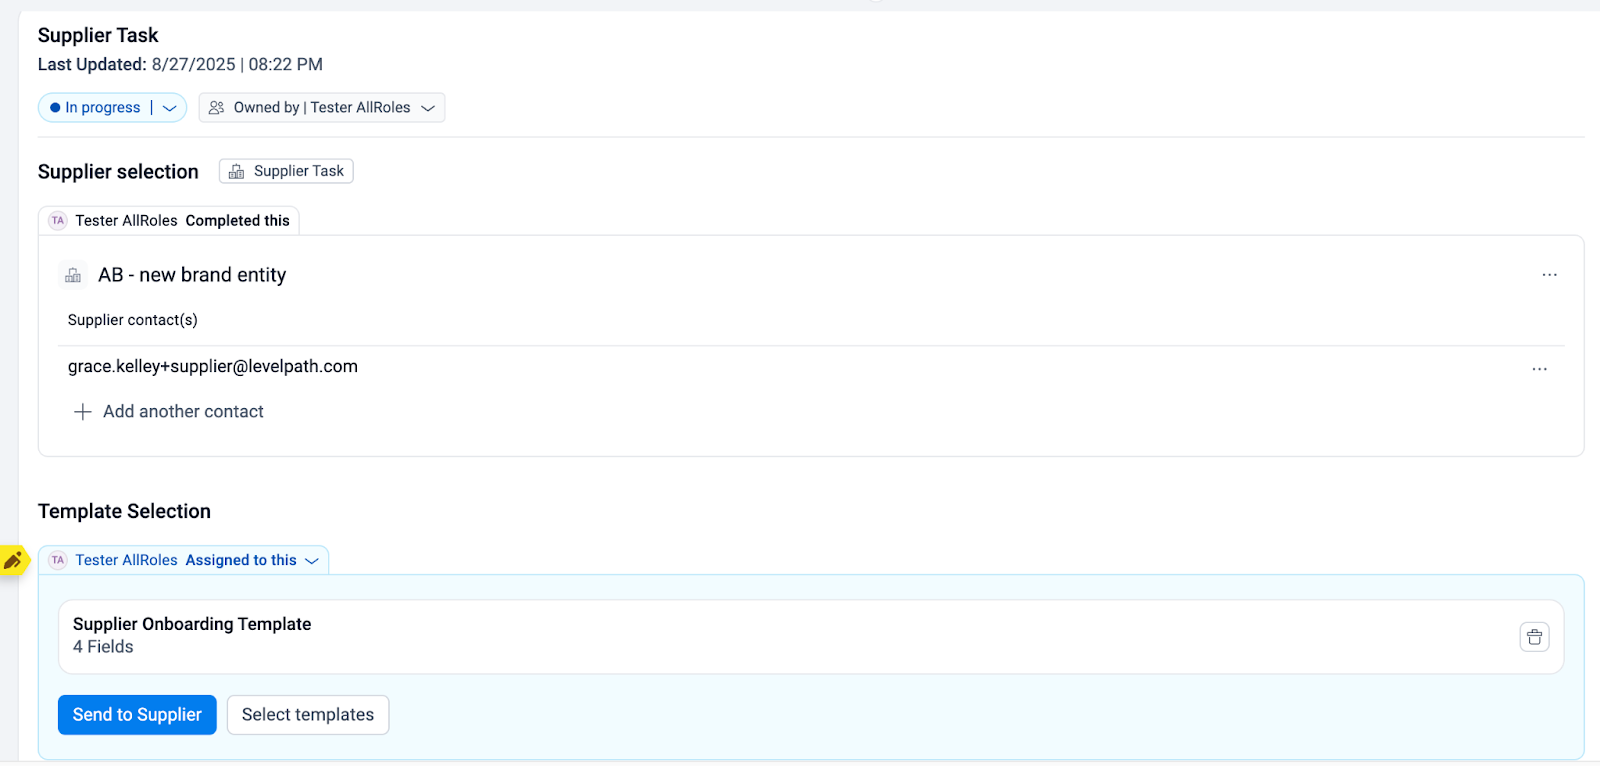This screenshot has height=766, width=1600.
Task: Select the Supplier Task tag
Action: pos(286,171)
